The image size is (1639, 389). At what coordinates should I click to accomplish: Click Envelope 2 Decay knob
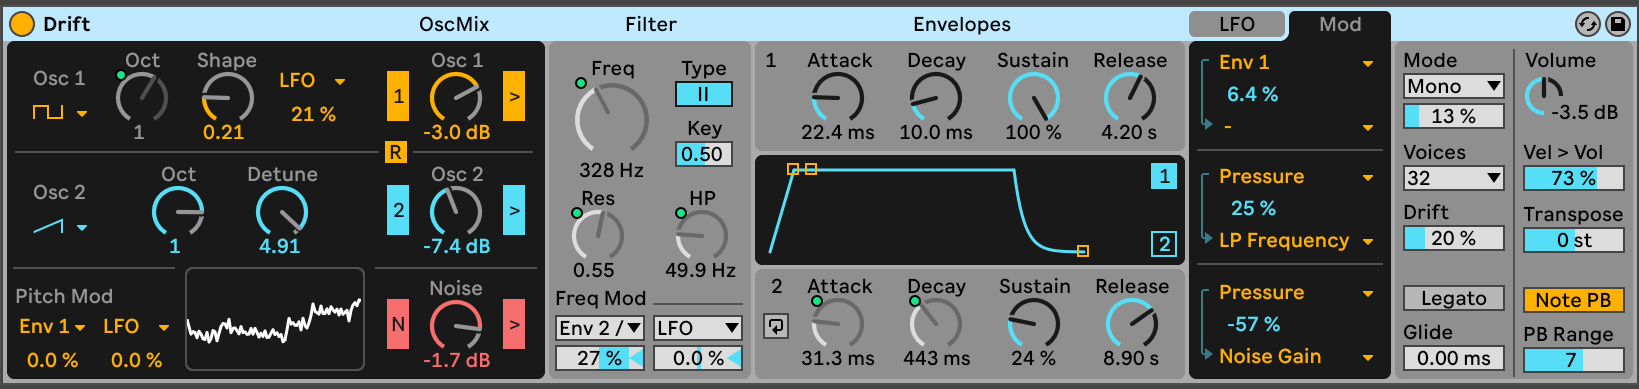(x=935, y=323)
